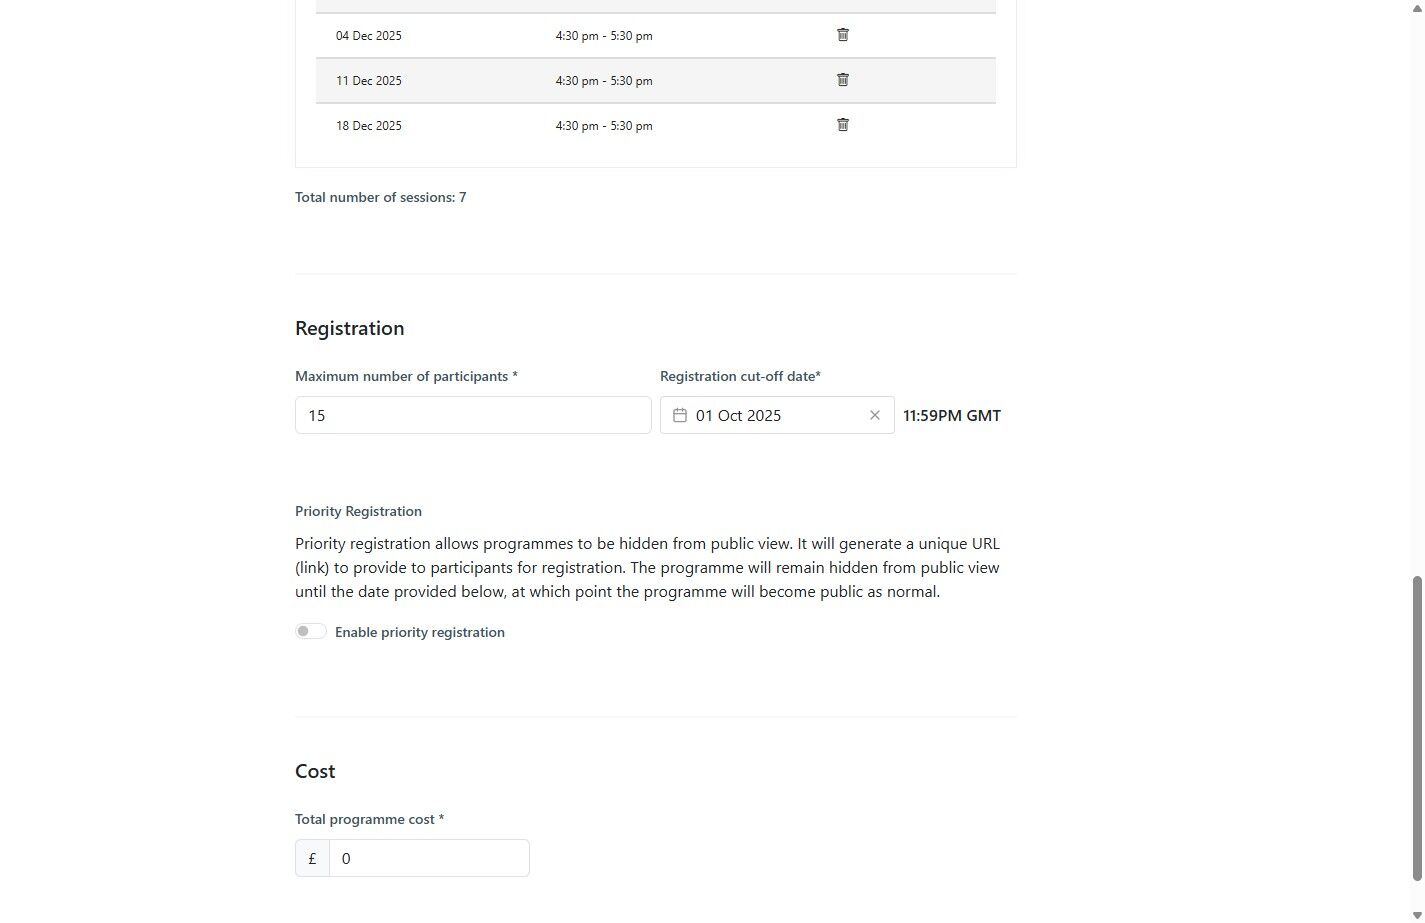
Task: Select the 11 Dec 2025 date cell
Action: point(369,81)
